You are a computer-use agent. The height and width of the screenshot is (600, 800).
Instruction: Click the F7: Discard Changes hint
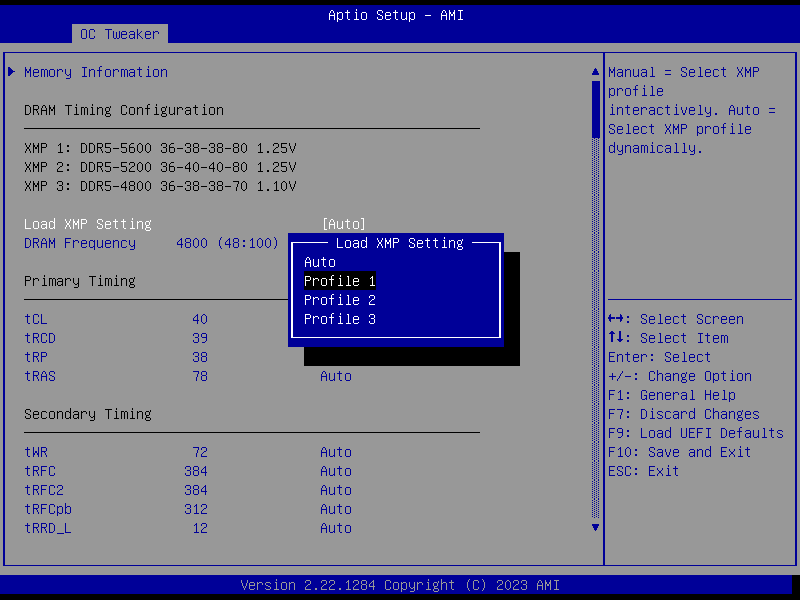(x=684, y=414)
